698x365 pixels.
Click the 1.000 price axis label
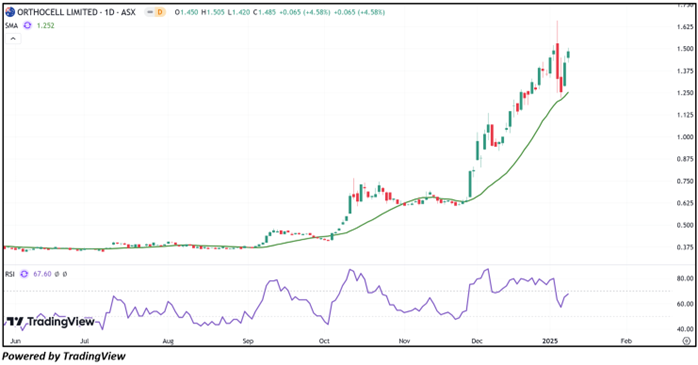tap(684, 137)
